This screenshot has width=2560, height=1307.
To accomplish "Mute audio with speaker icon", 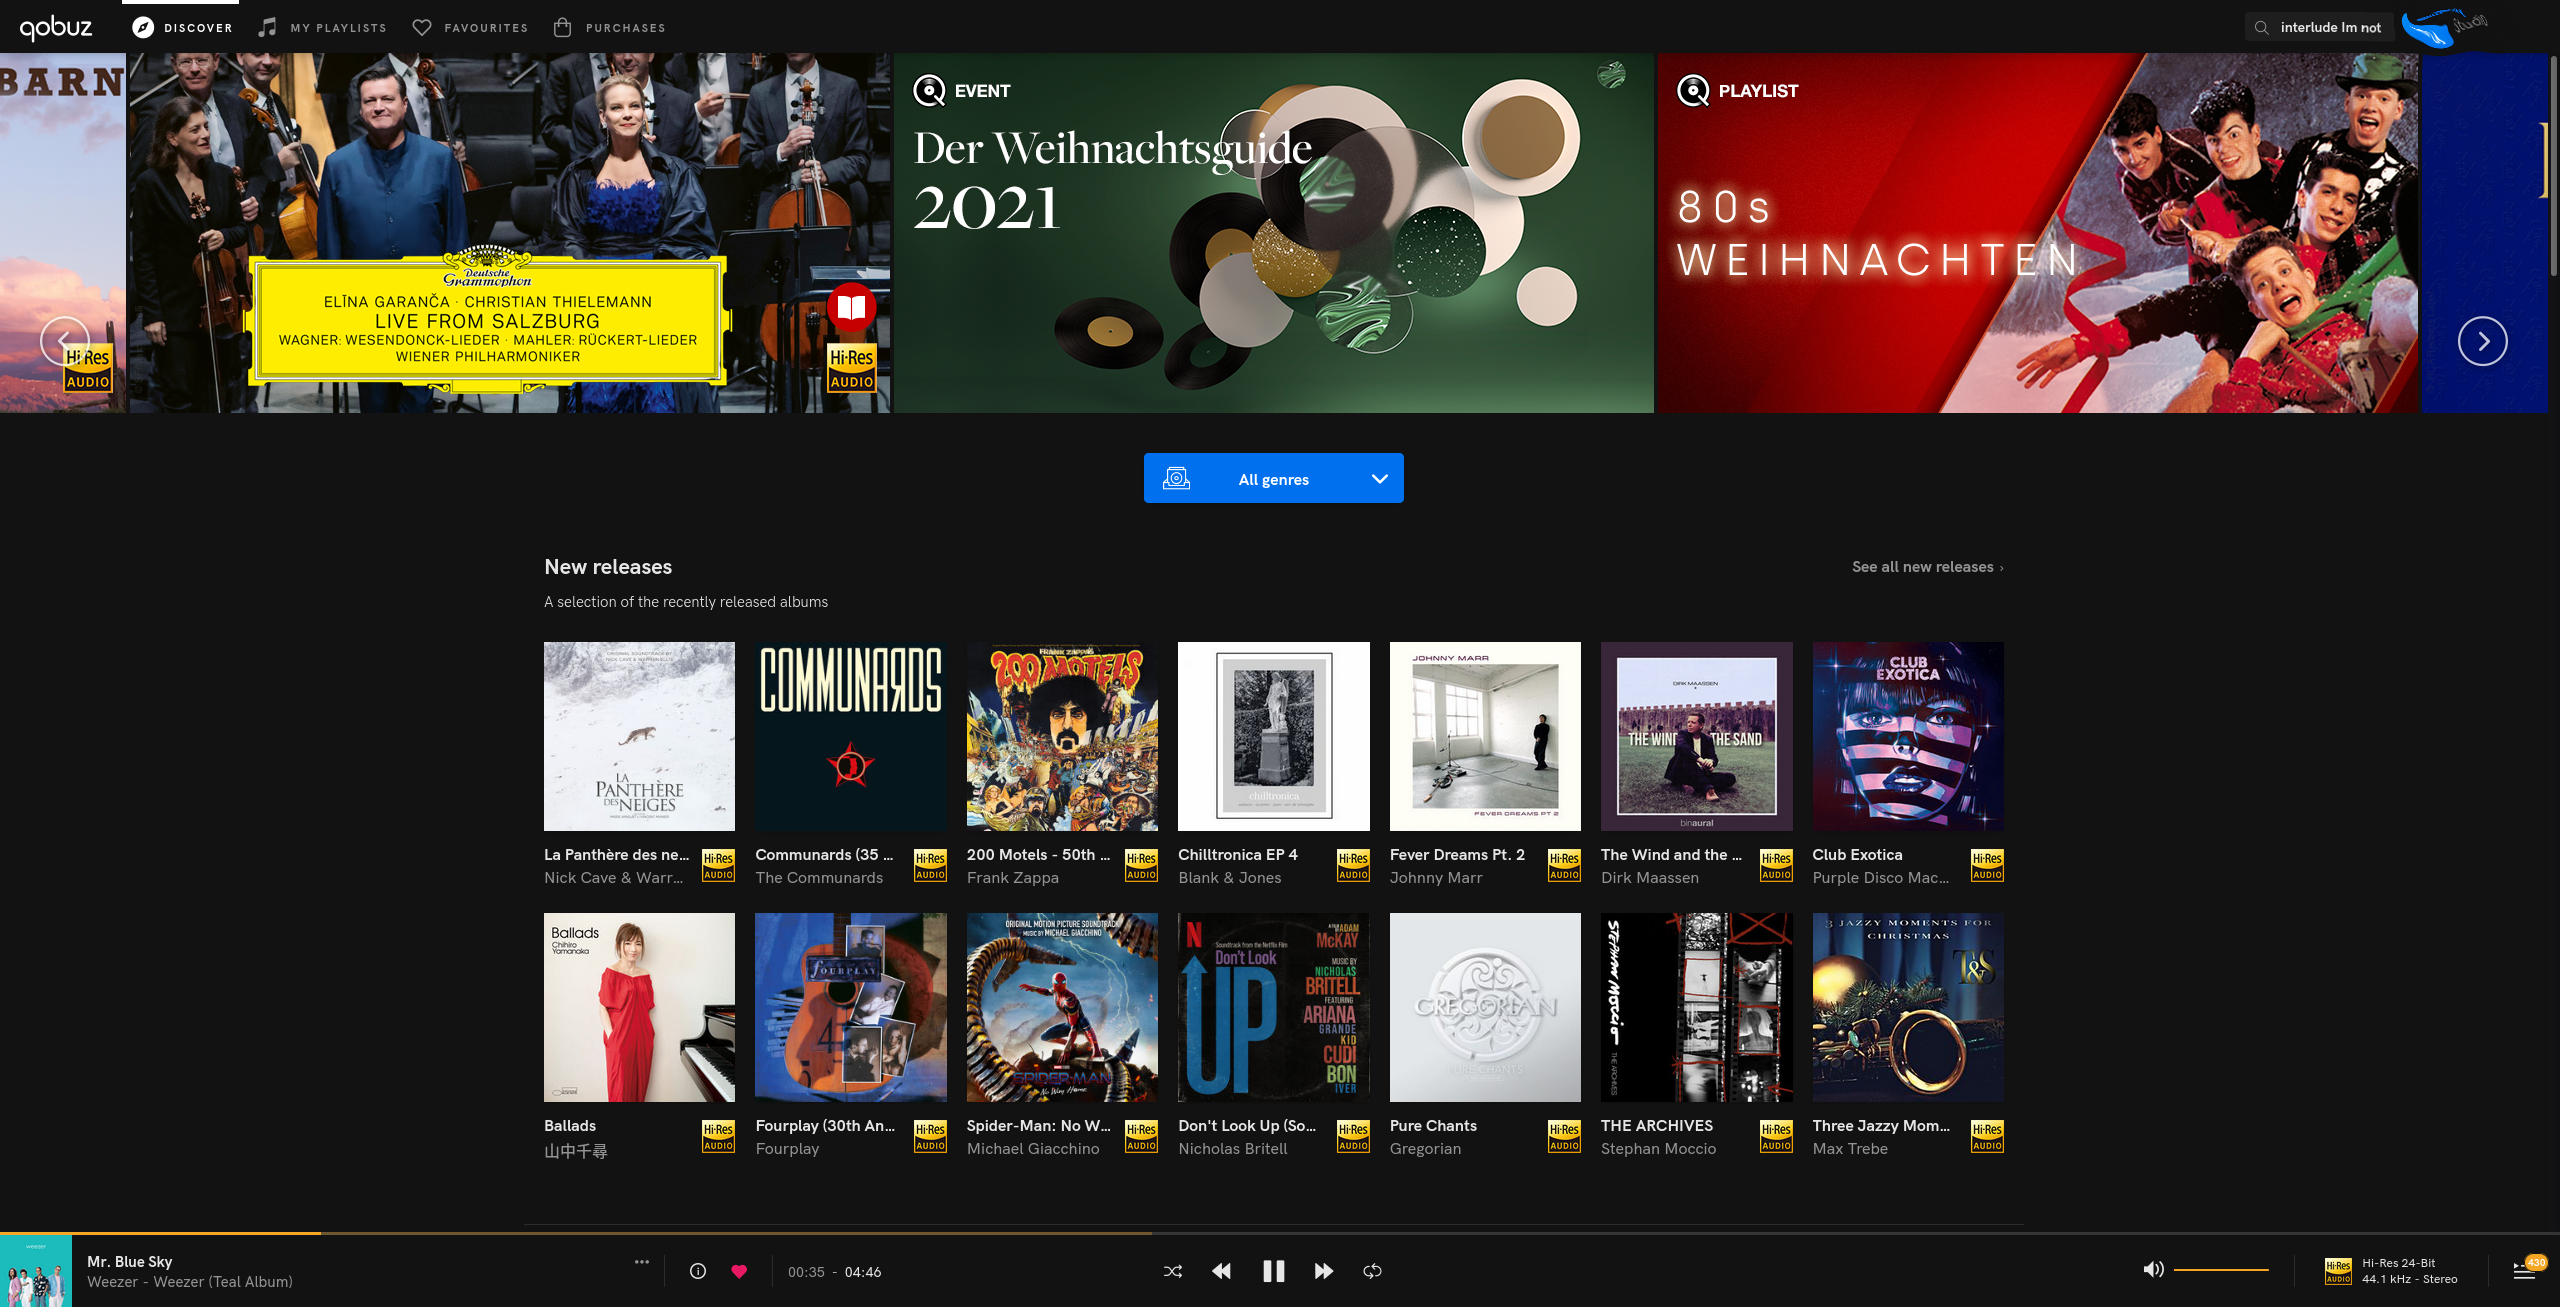I will pos(2153,1270).
